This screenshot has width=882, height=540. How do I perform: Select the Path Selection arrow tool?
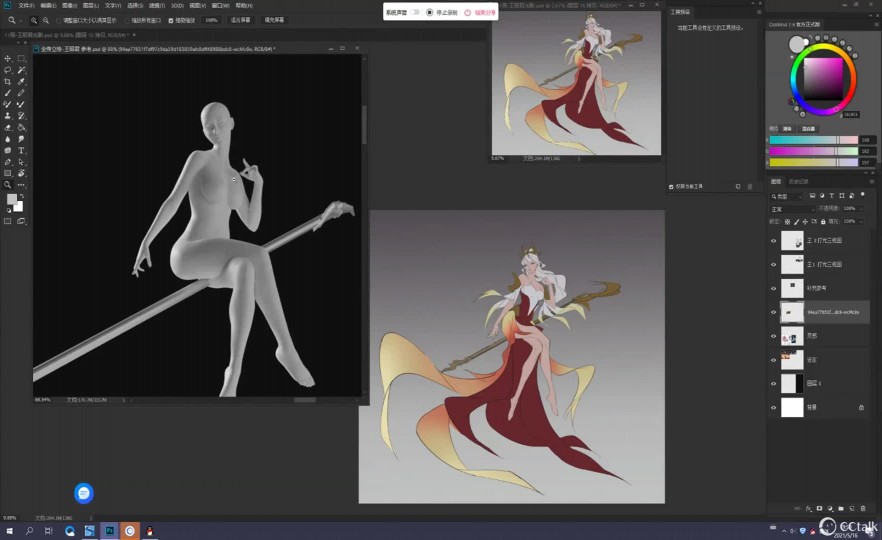pyautogui.click(x=21, y=162)
